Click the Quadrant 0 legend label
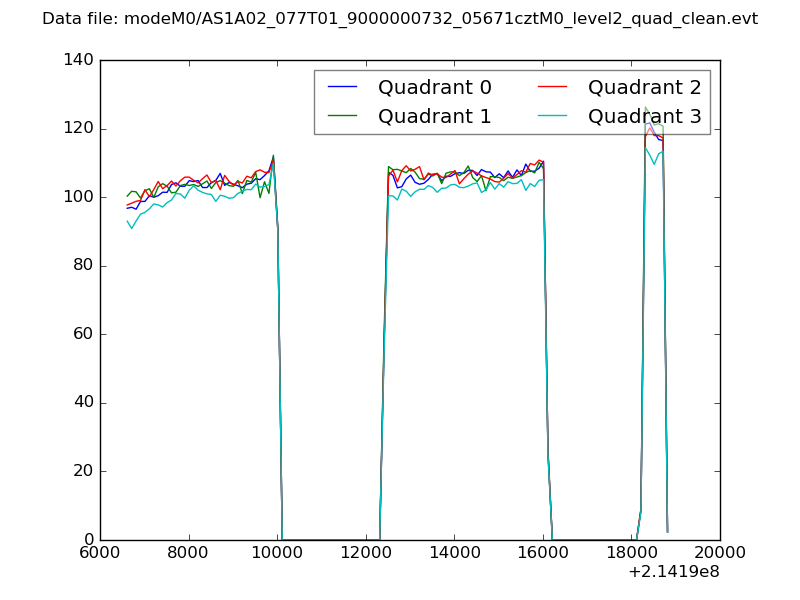Image resolution: width=800 pixels, height=600 pixels. pyautogui.click(x=434, y=87)
